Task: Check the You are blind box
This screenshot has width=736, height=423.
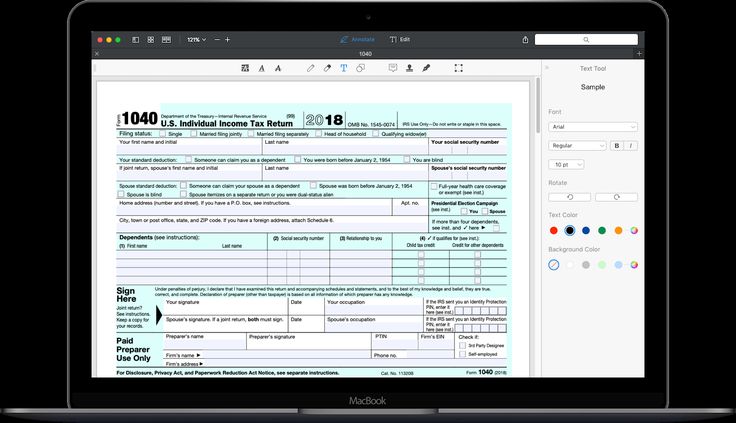Action: 407,160
